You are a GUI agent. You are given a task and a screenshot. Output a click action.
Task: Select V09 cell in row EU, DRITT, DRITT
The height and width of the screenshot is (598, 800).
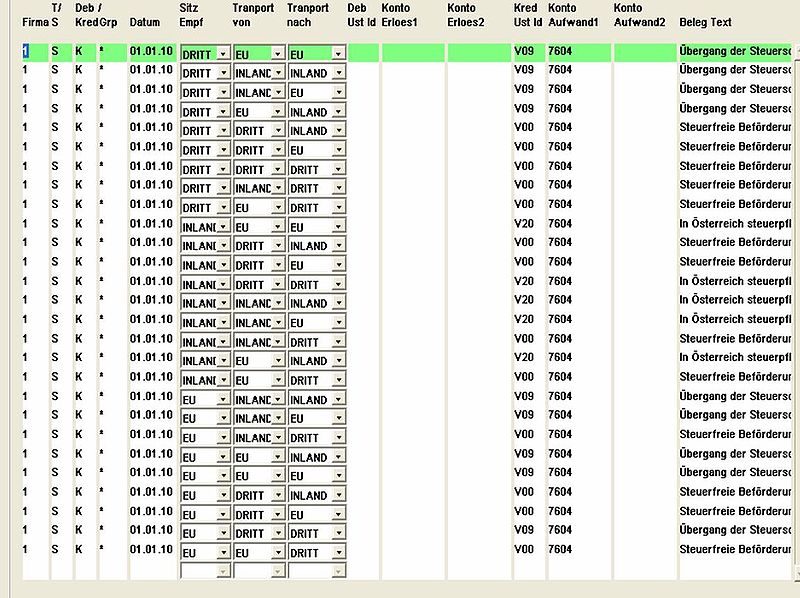[524, 530]
